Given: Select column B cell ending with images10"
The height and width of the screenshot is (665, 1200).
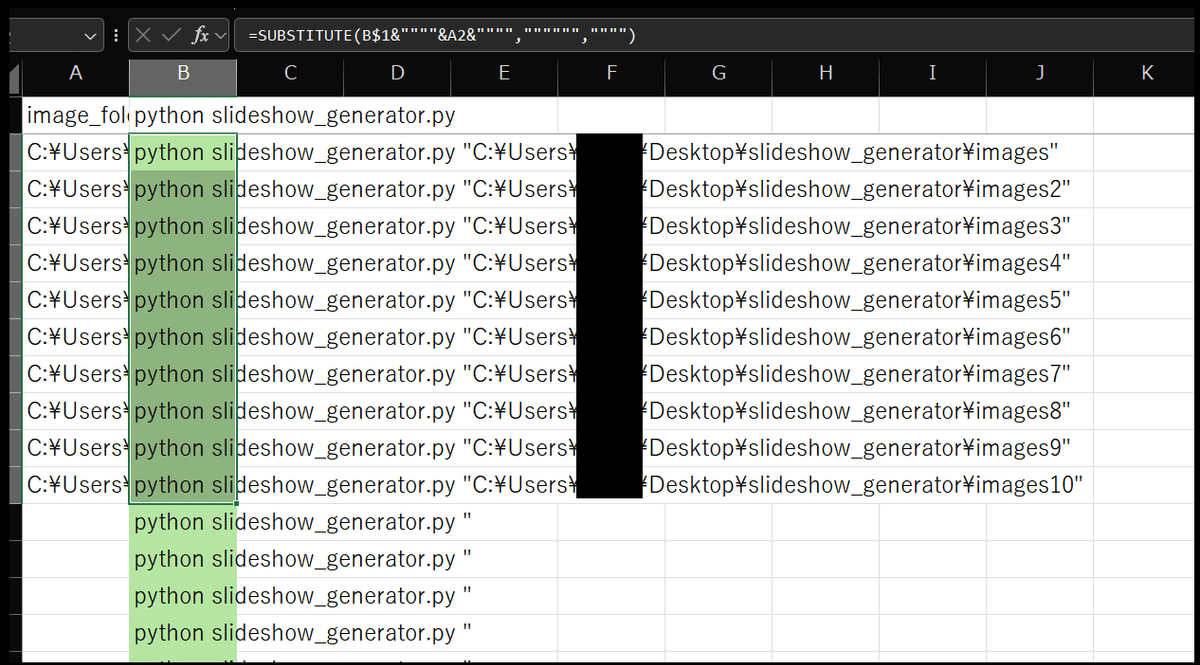Looking at the screenshot, I should [x=183, y=485].
